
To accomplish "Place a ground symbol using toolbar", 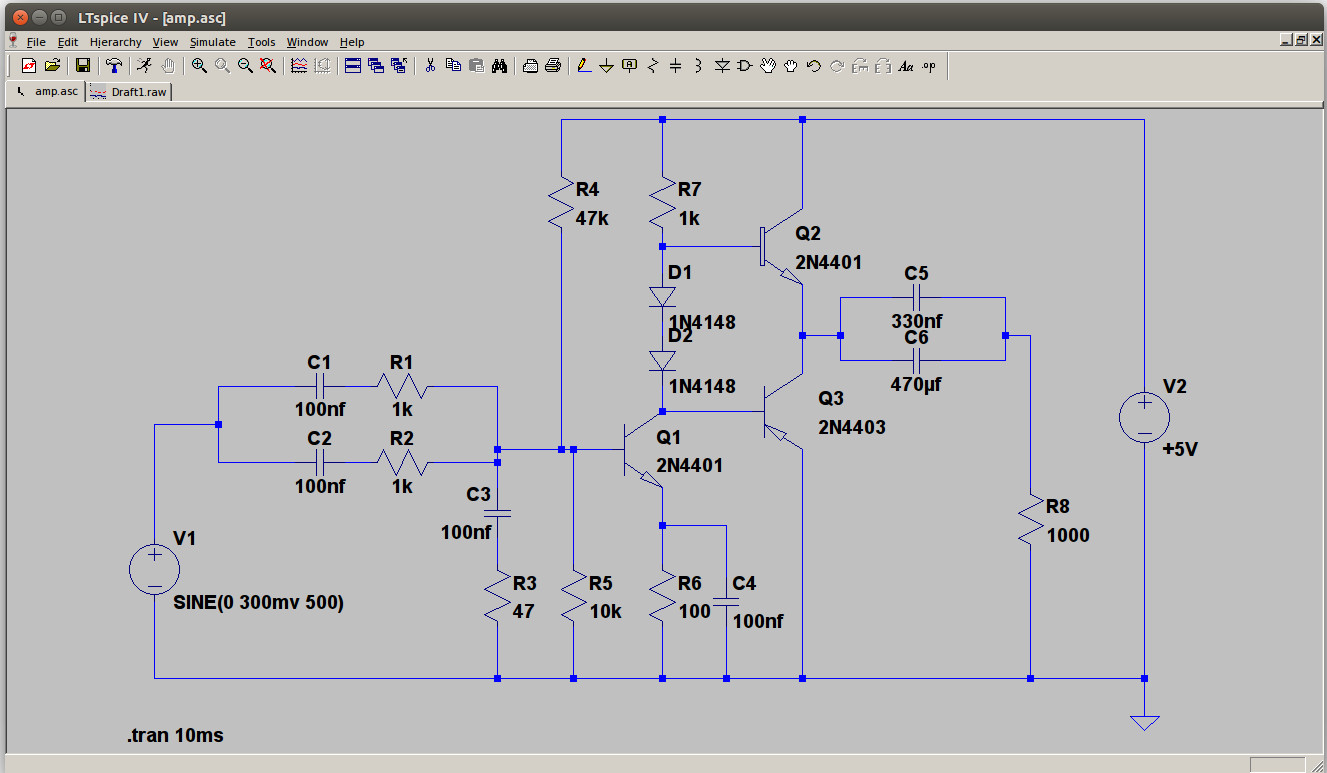I will point(607,66).
